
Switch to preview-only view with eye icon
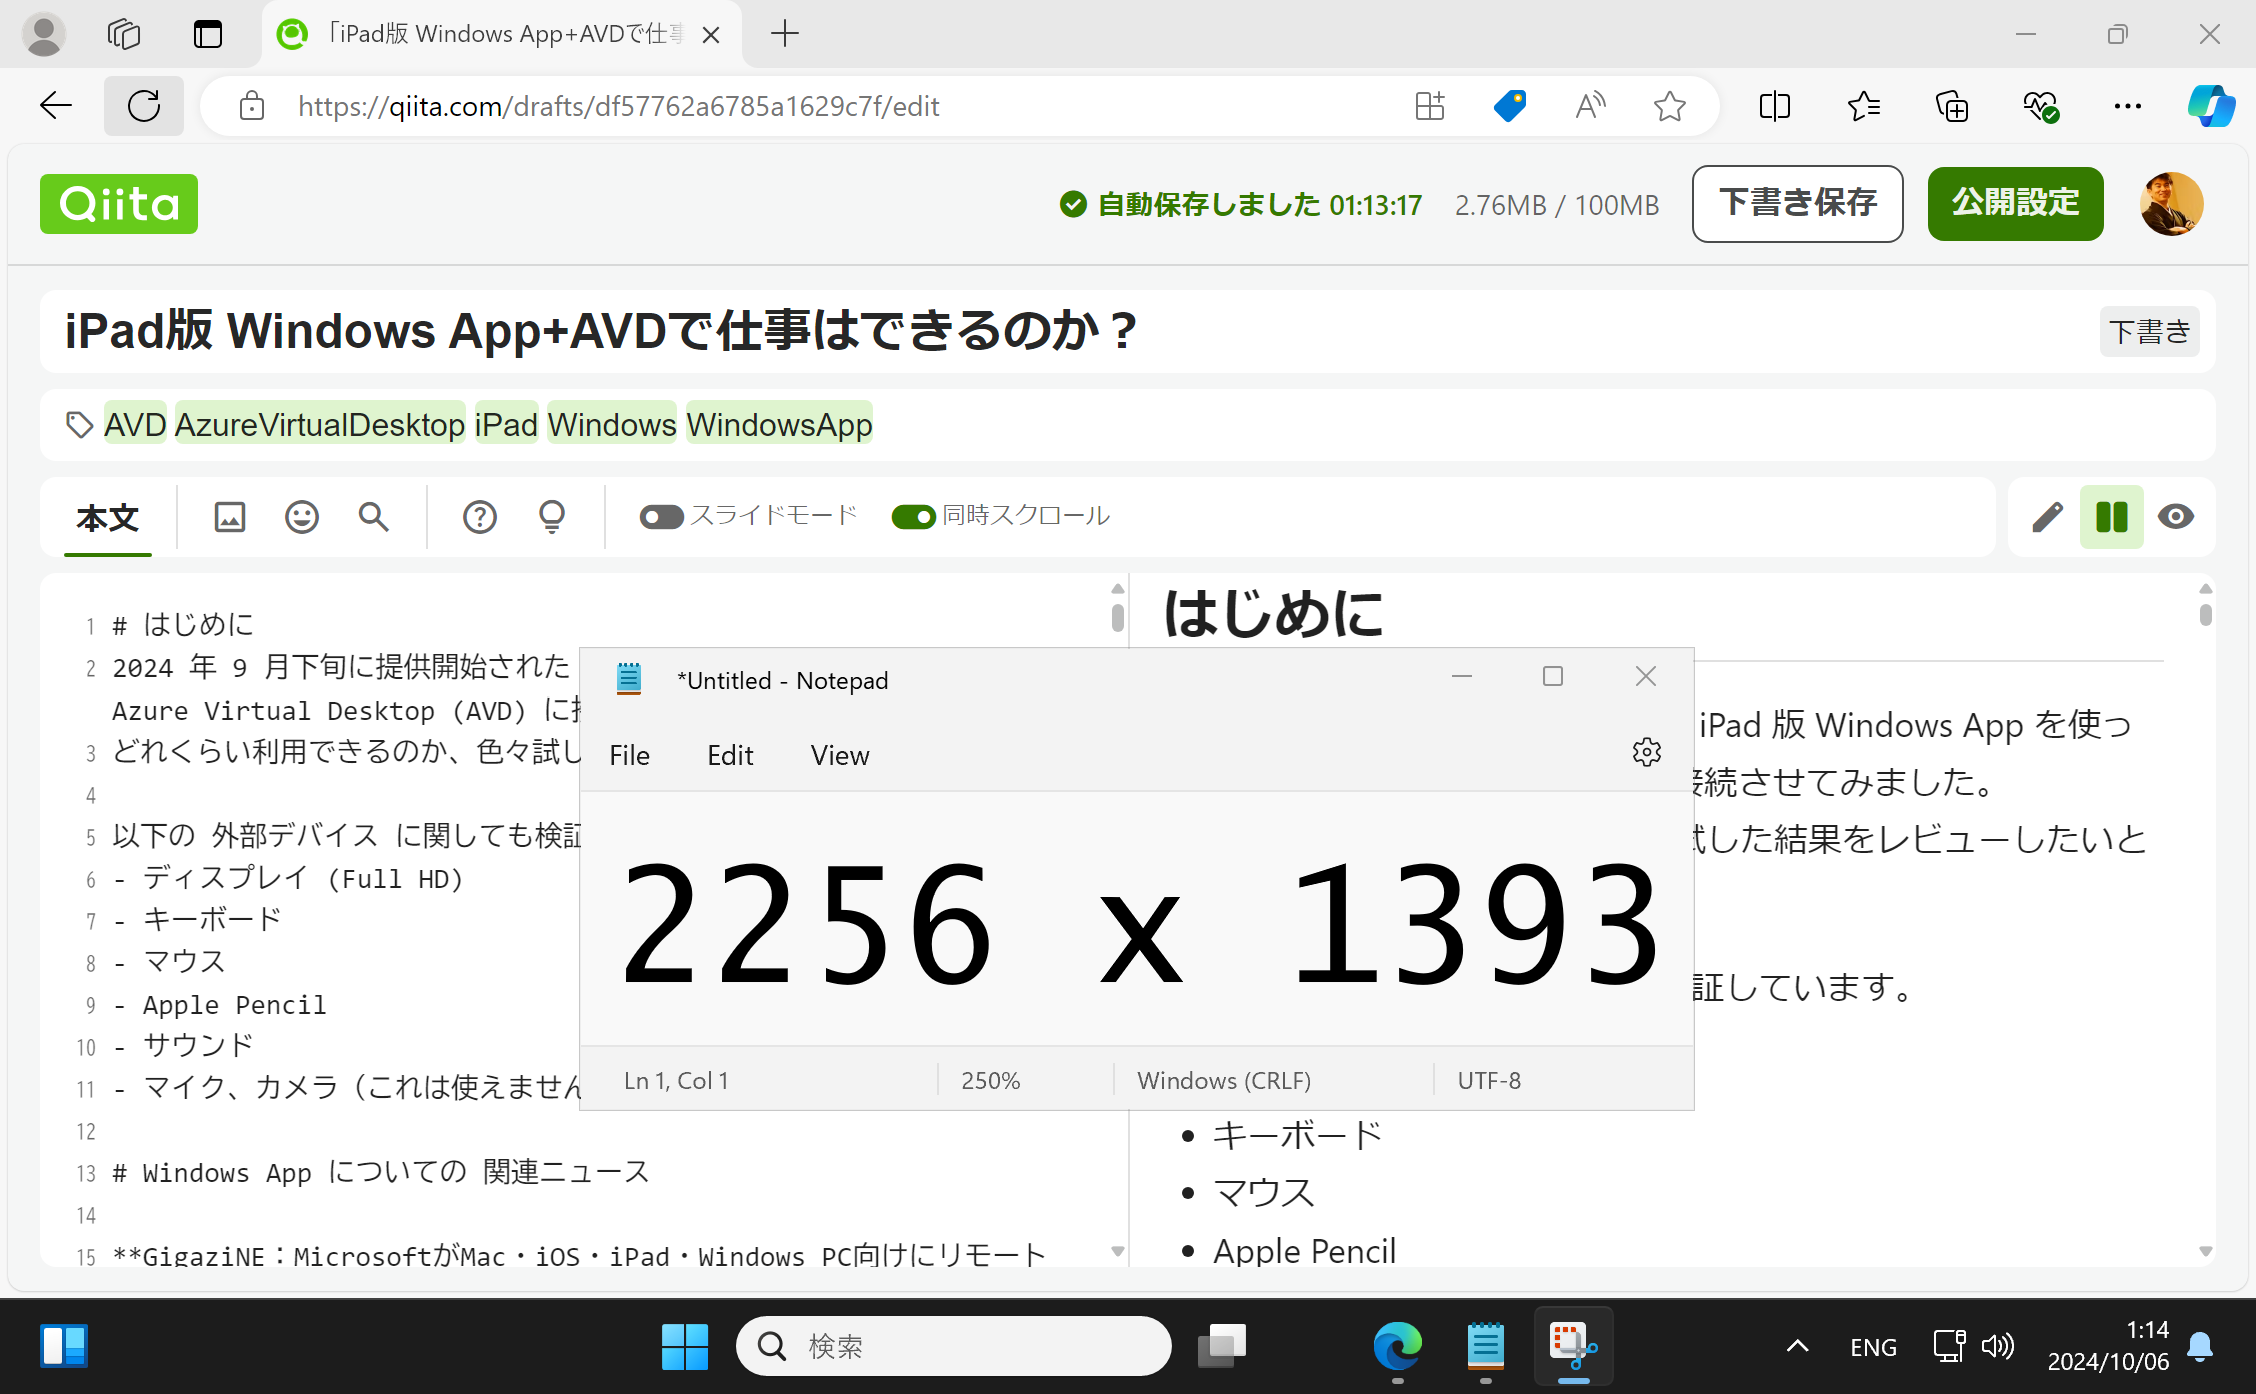pos(2177,517)
